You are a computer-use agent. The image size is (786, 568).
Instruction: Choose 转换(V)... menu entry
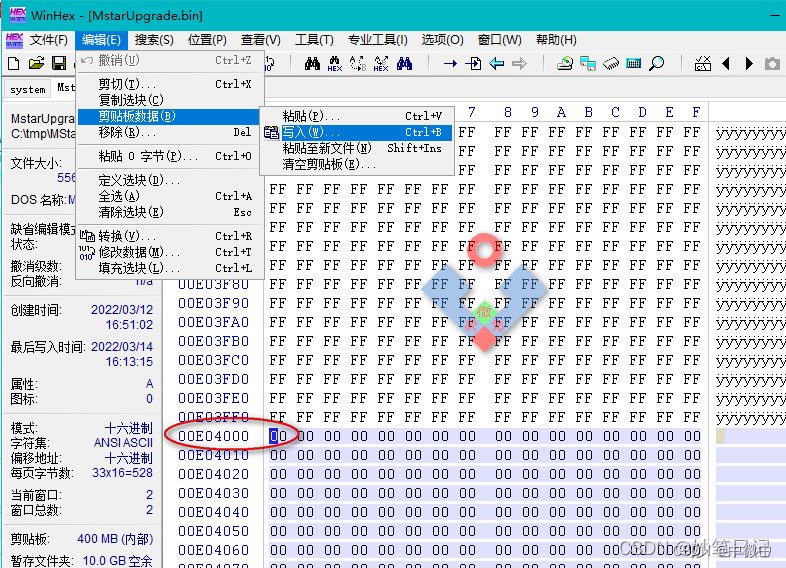pyautogui.click(x=170, y=236)
